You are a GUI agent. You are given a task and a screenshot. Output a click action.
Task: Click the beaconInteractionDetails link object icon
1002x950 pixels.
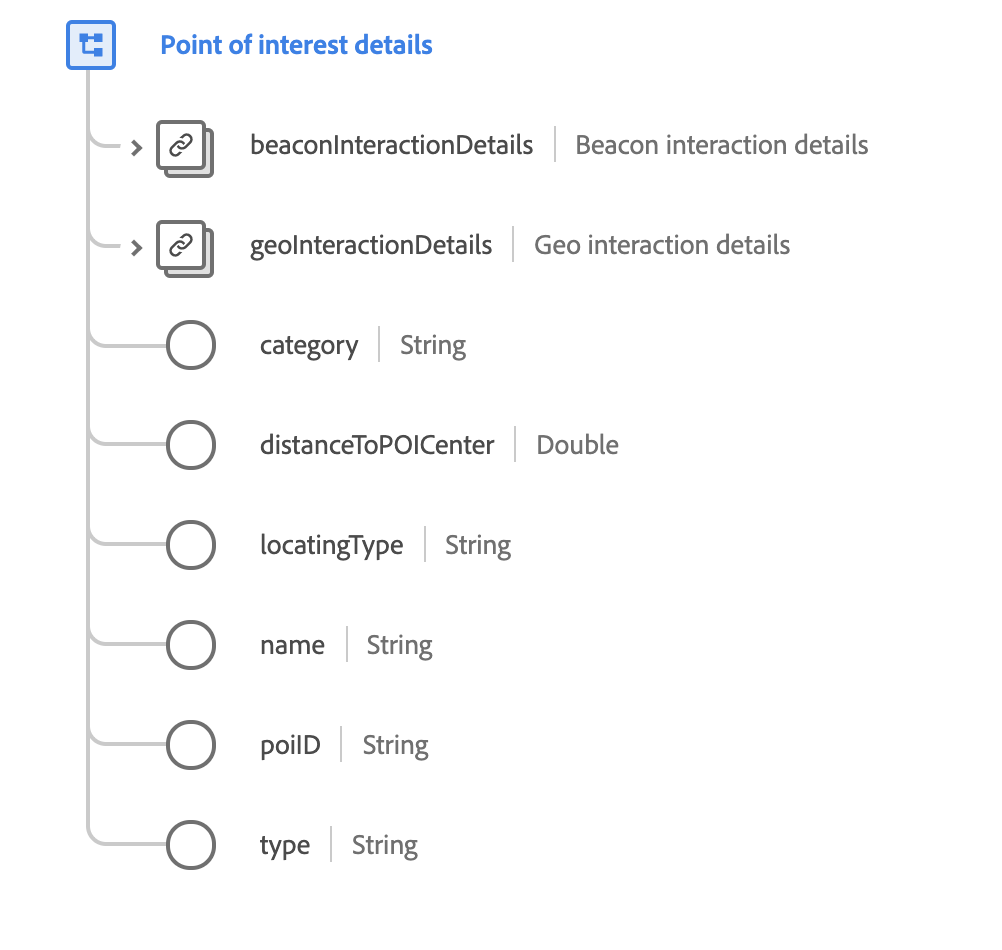pos(182,147)
